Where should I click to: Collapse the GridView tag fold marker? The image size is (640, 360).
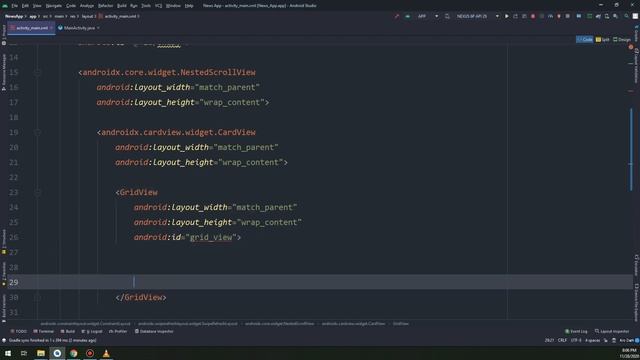(x=38, y=193)
